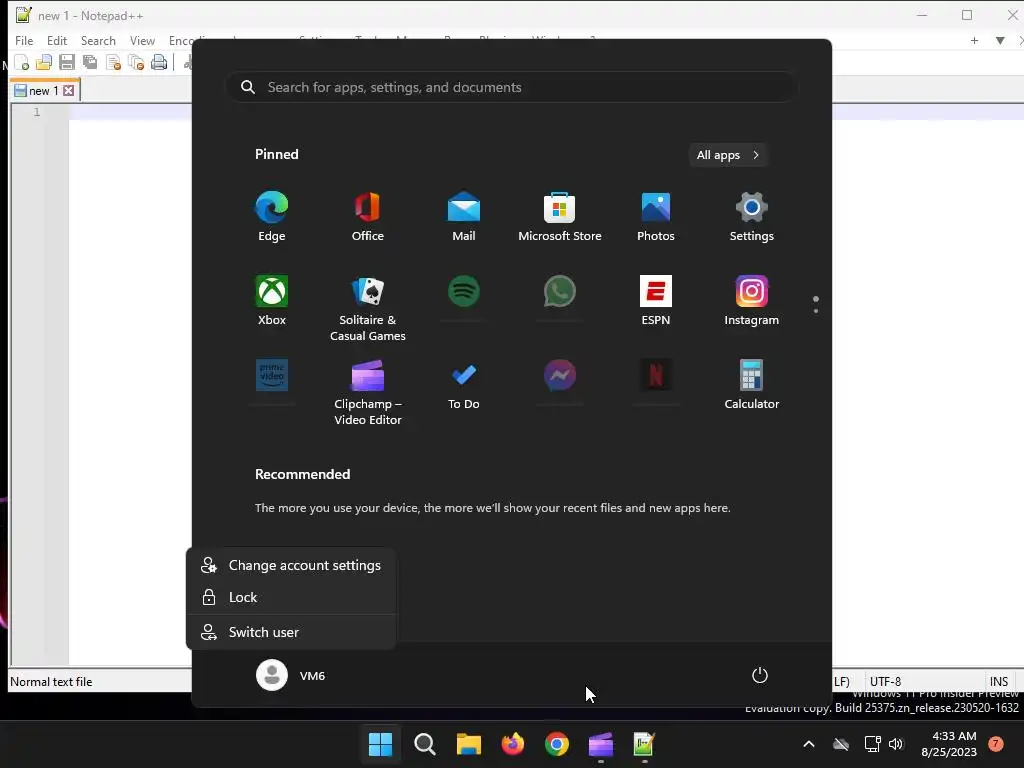Switch to Clipchamp on the taskbar
This screenshot has height=768, width=1024.
point(601,744)
